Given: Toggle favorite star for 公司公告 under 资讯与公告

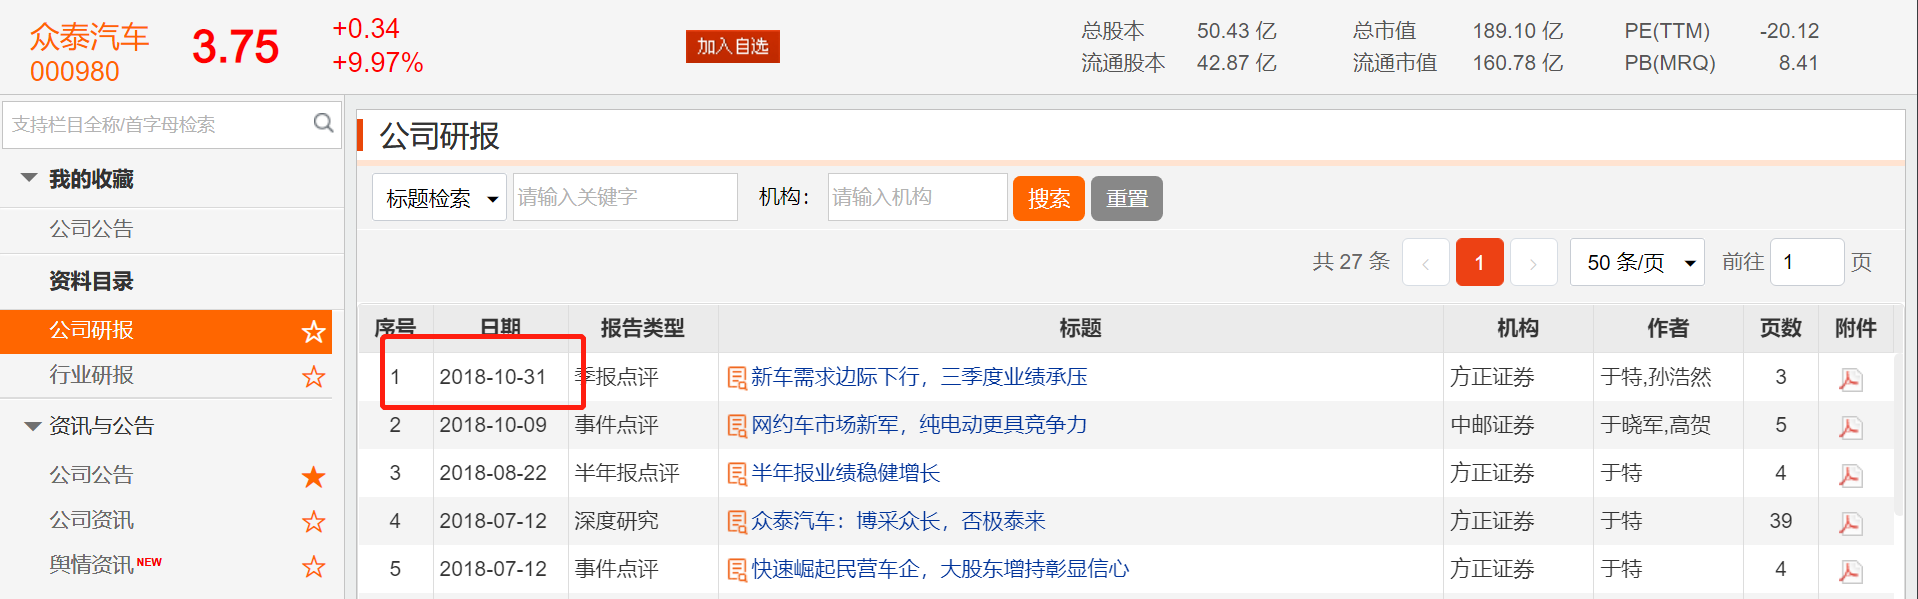Looking at the screenshot, I should pyautogui.click(x=314, y=477).
